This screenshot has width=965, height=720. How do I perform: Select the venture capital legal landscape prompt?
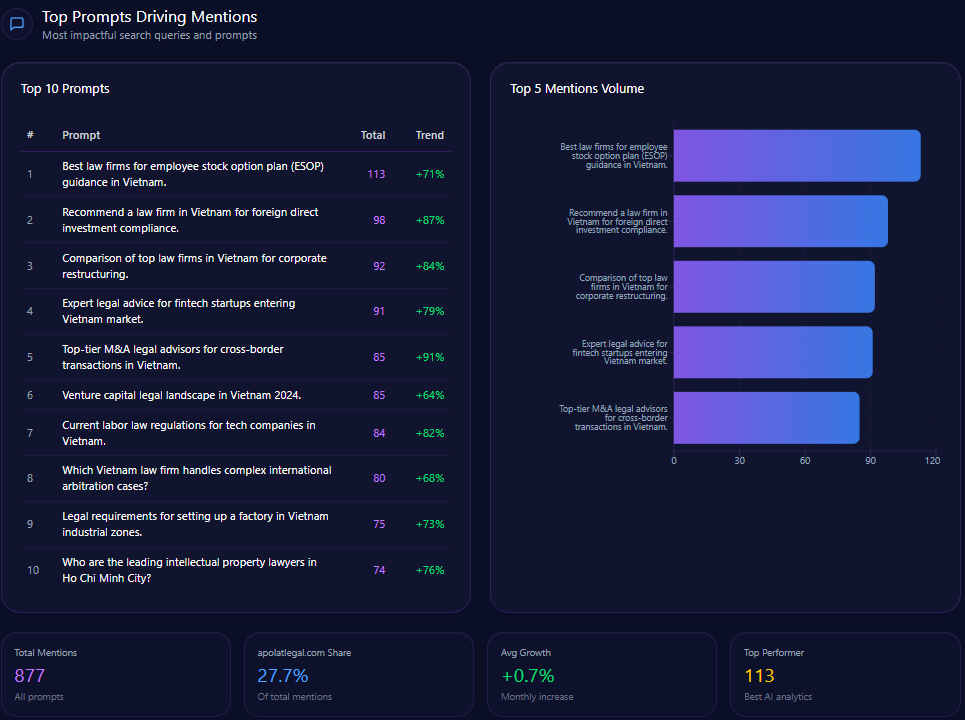coord(181,395)
